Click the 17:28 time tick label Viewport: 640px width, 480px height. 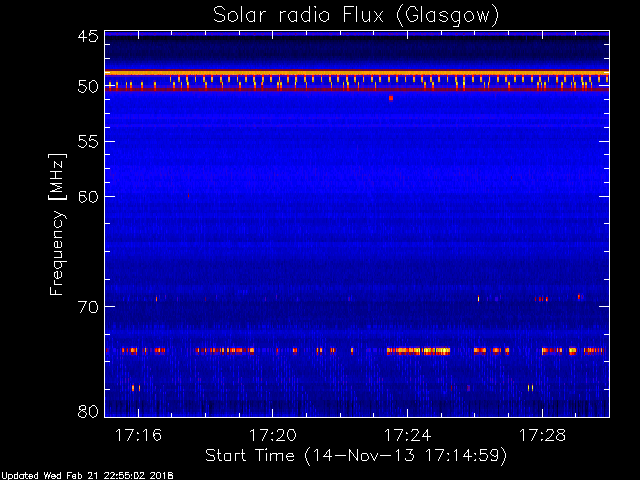pyautogui.click(x=542, y=435)
